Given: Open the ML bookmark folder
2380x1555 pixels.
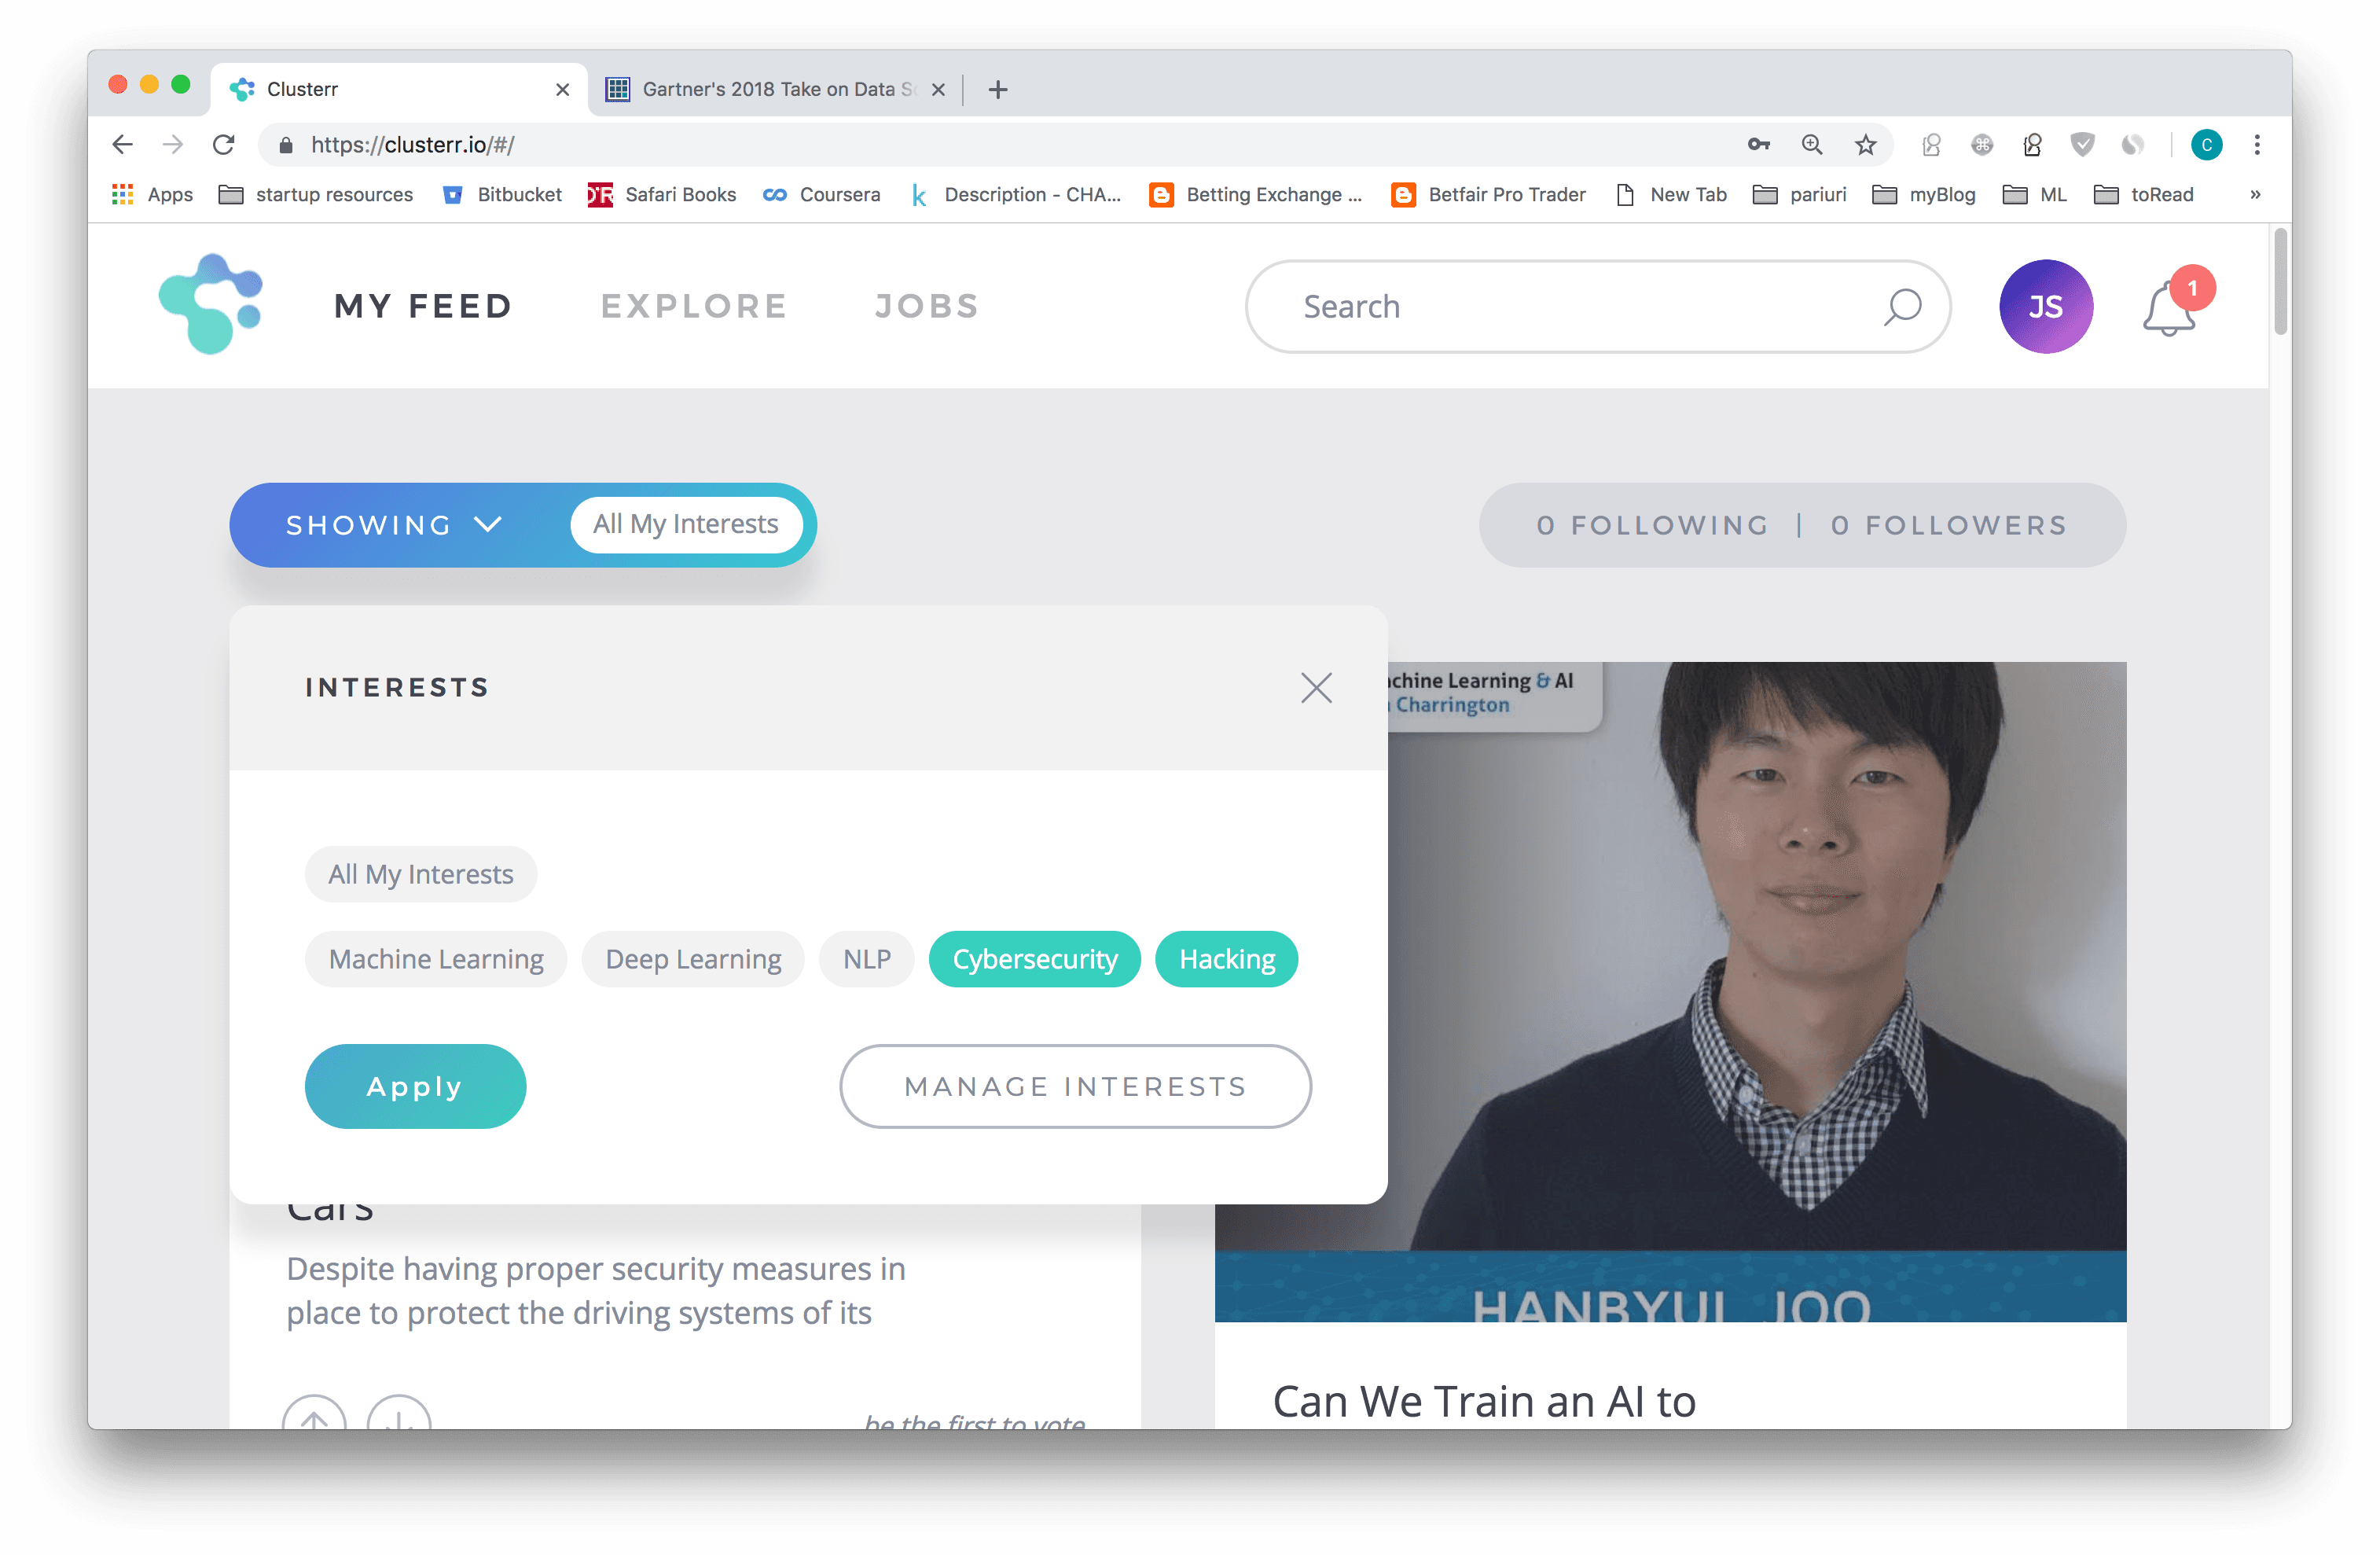Looking at the screenshot, I should [x=2035, y=195].
